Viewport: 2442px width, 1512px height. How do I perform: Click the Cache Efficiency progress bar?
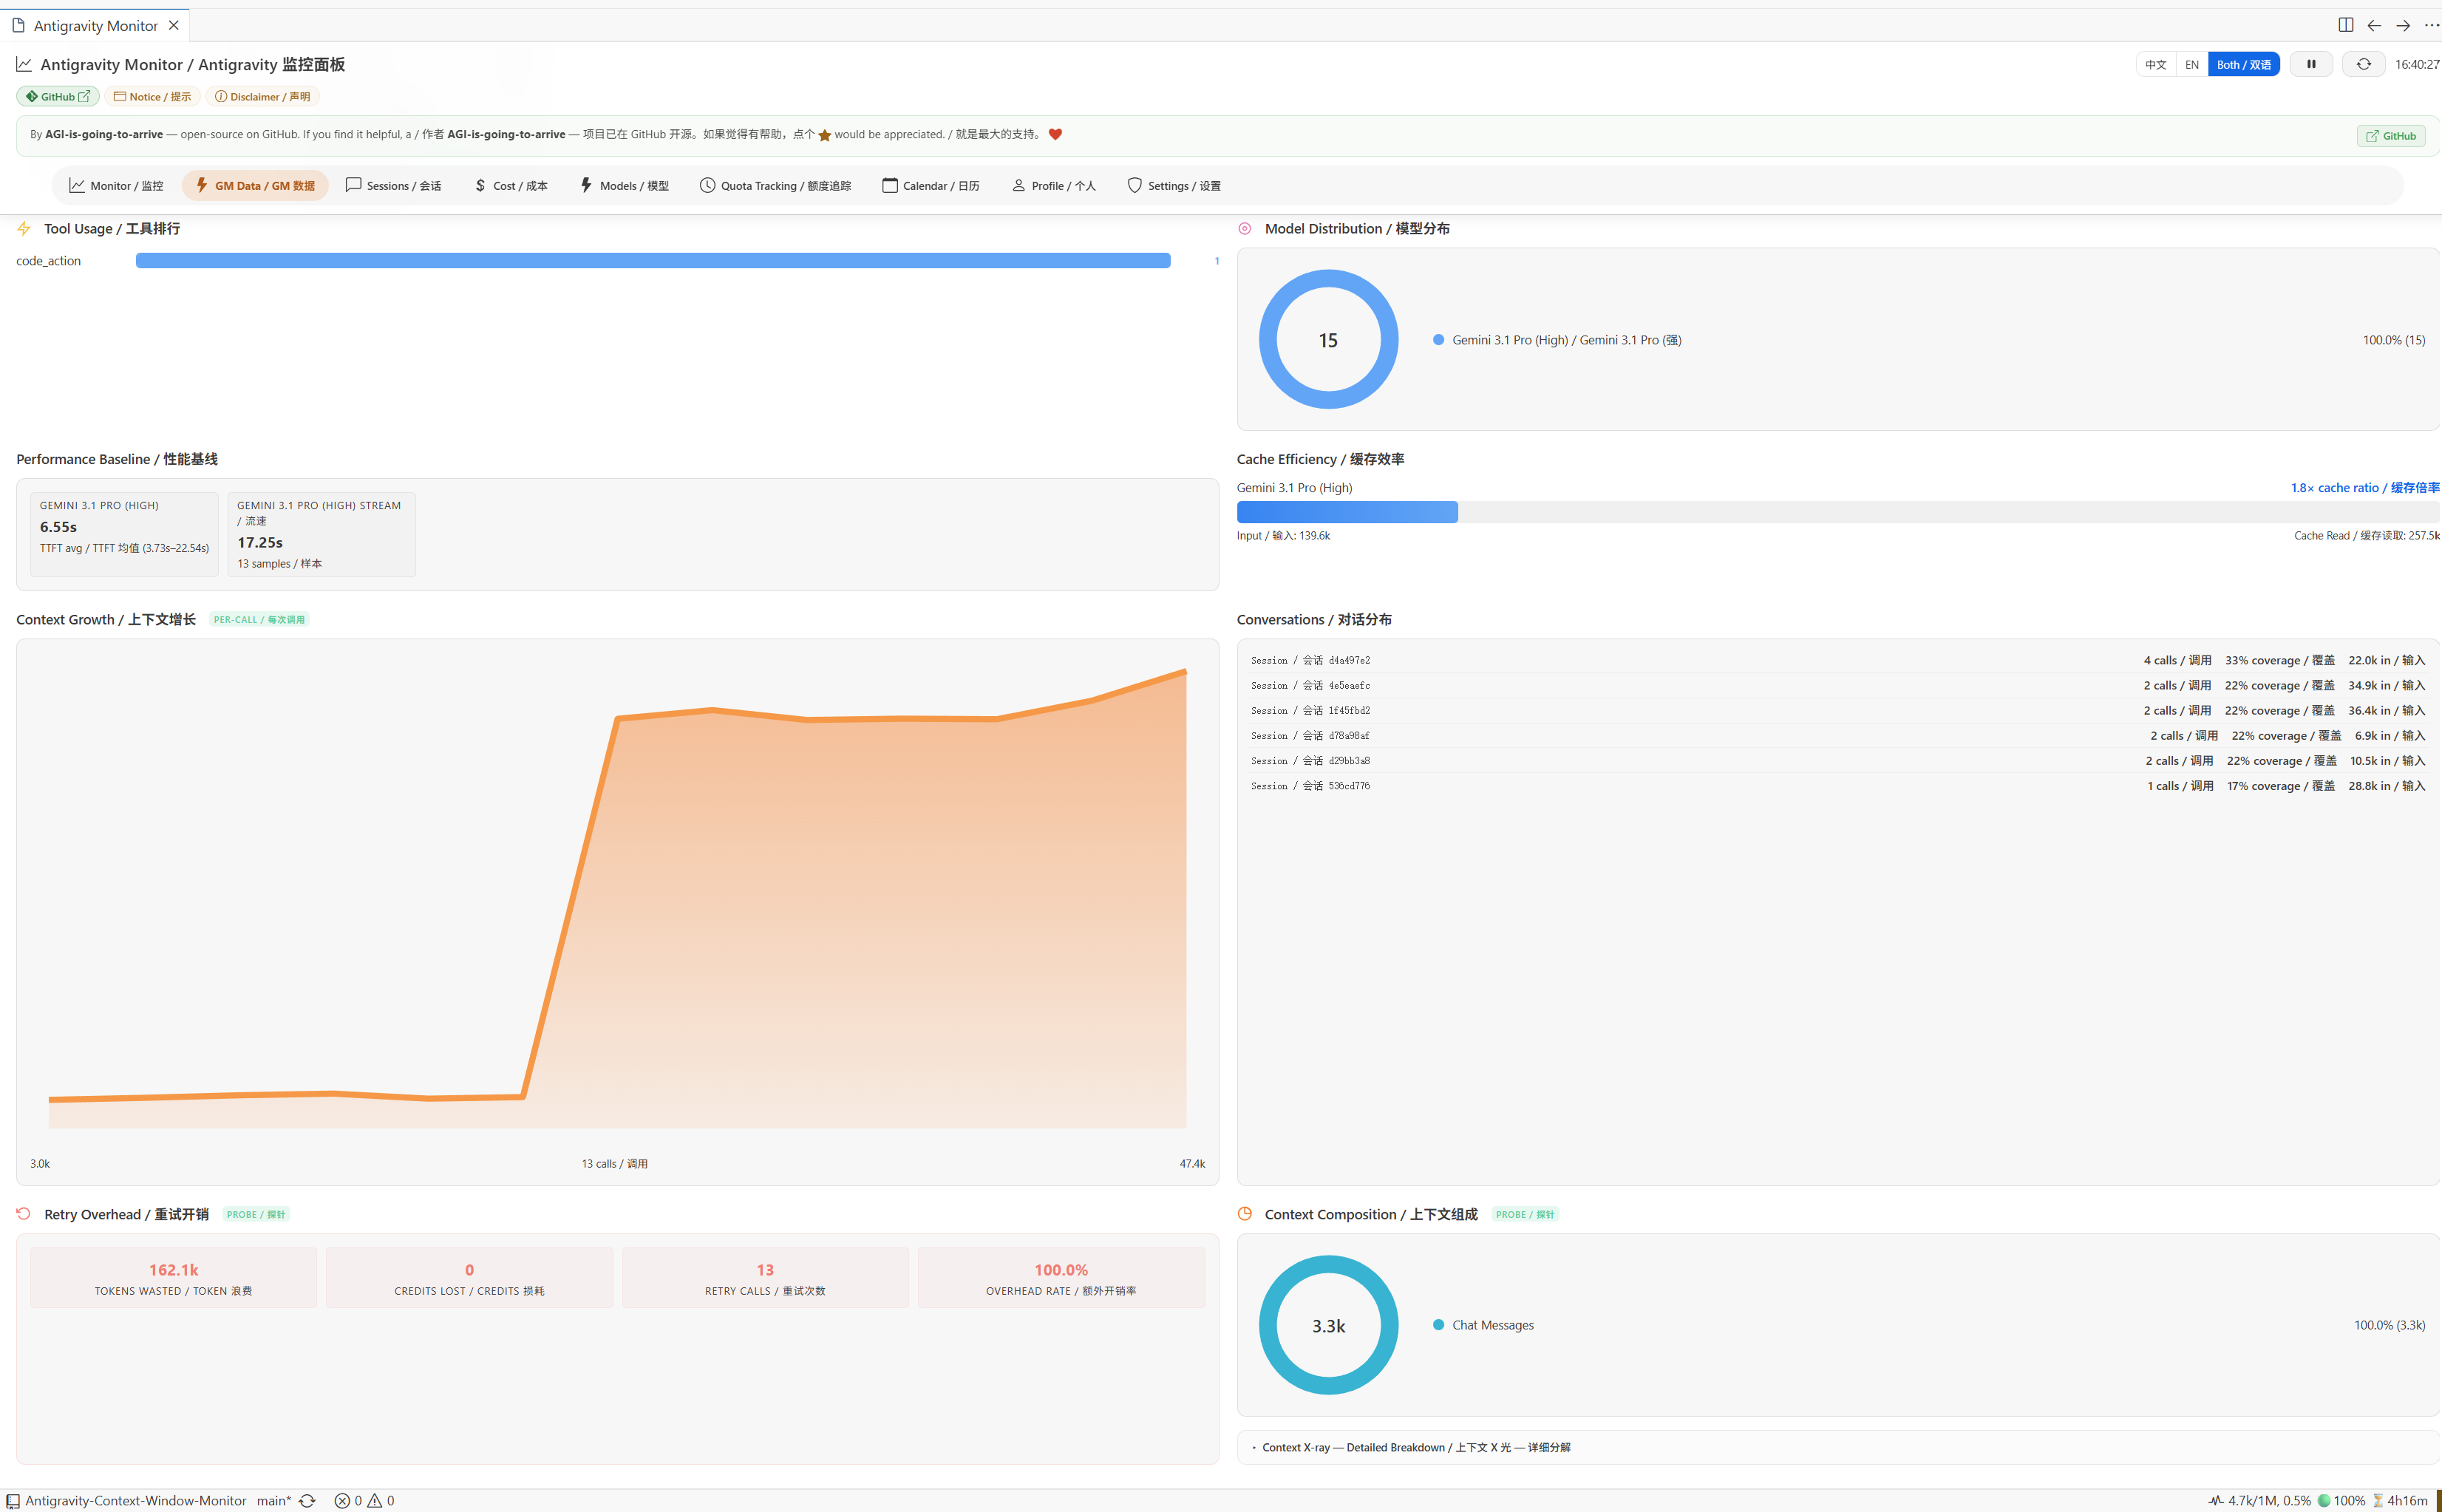(1838, 512)
